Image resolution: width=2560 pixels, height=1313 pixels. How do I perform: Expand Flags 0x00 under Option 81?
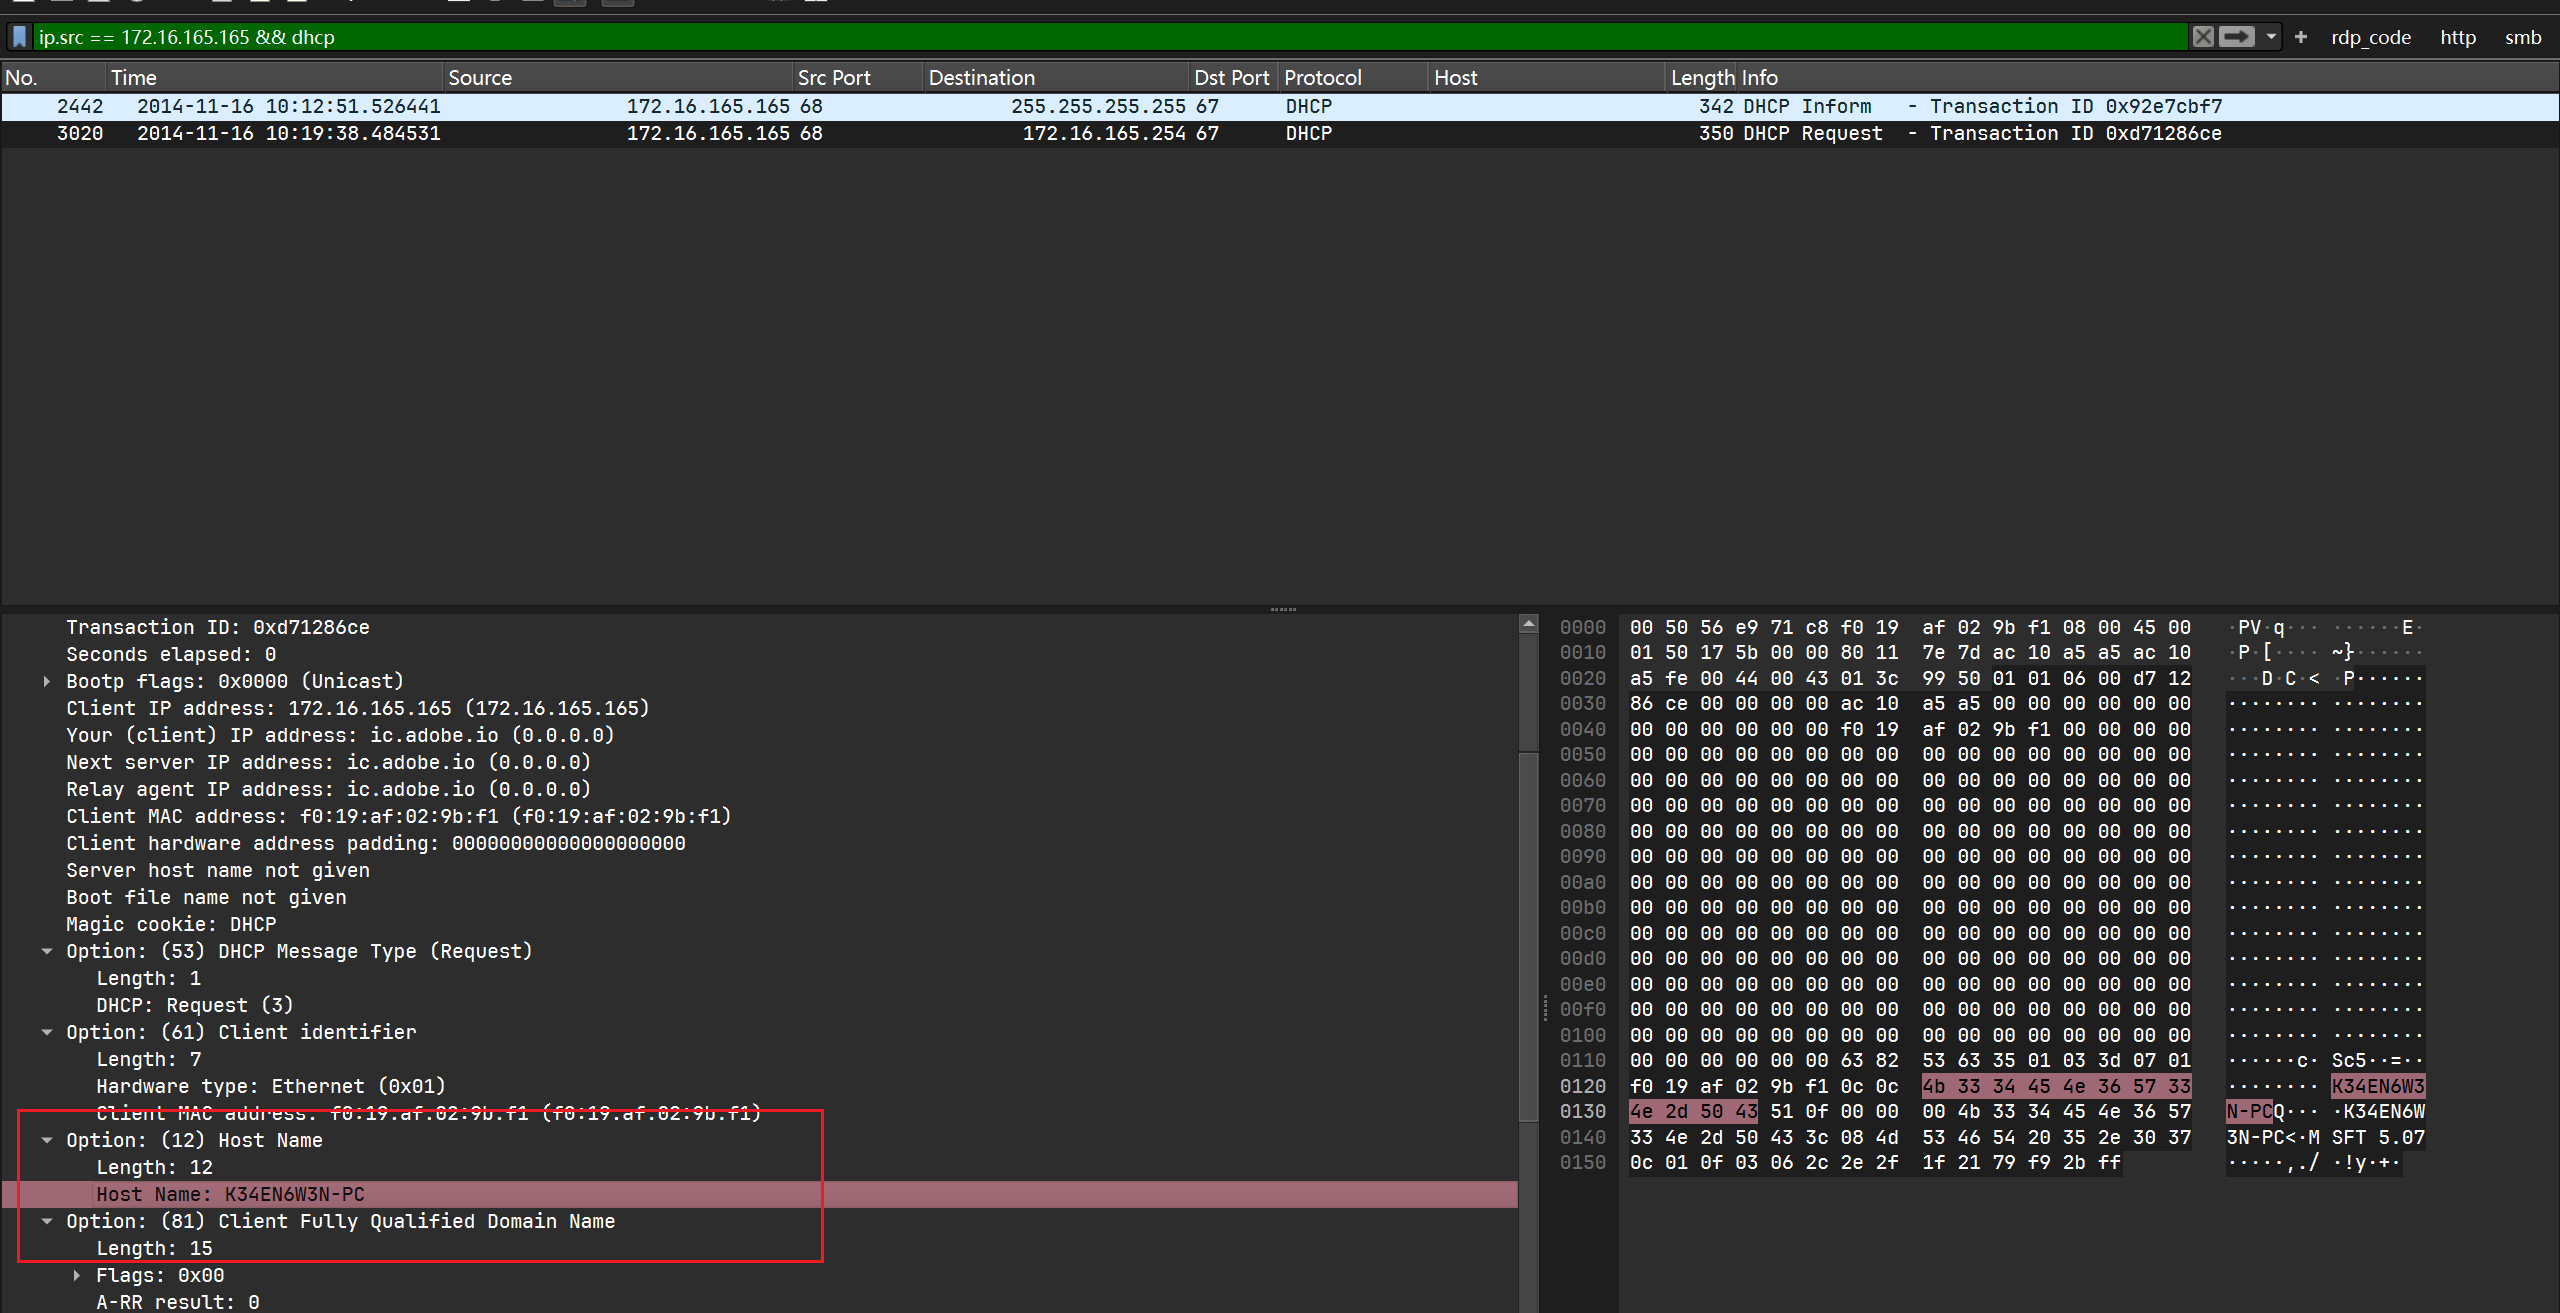click(77, 1275)
